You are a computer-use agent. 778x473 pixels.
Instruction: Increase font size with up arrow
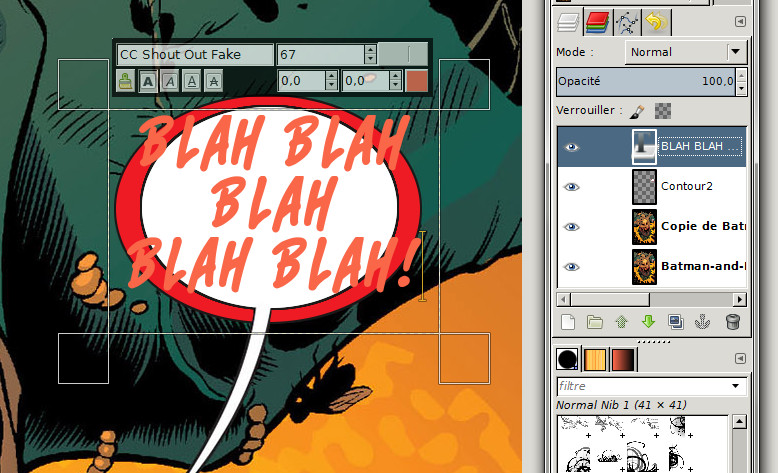coord(370,50)
